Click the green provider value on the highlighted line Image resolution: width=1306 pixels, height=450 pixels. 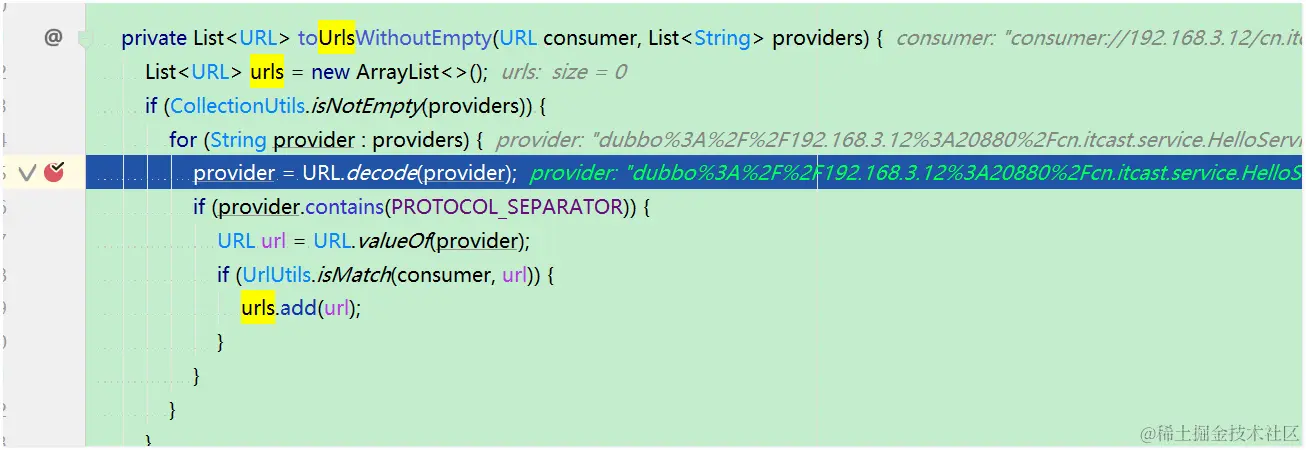[x=917, y=173]
